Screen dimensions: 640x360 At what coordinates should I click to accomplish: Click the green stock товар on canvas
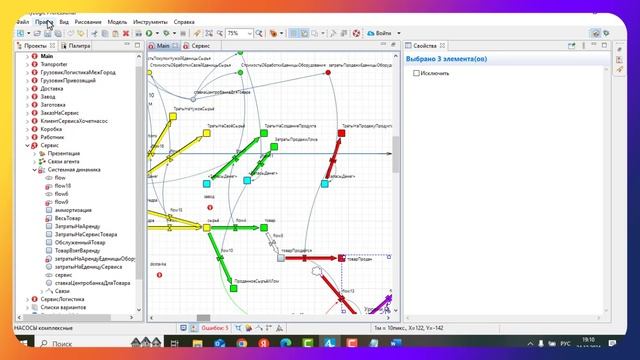(x=264, y=227)
